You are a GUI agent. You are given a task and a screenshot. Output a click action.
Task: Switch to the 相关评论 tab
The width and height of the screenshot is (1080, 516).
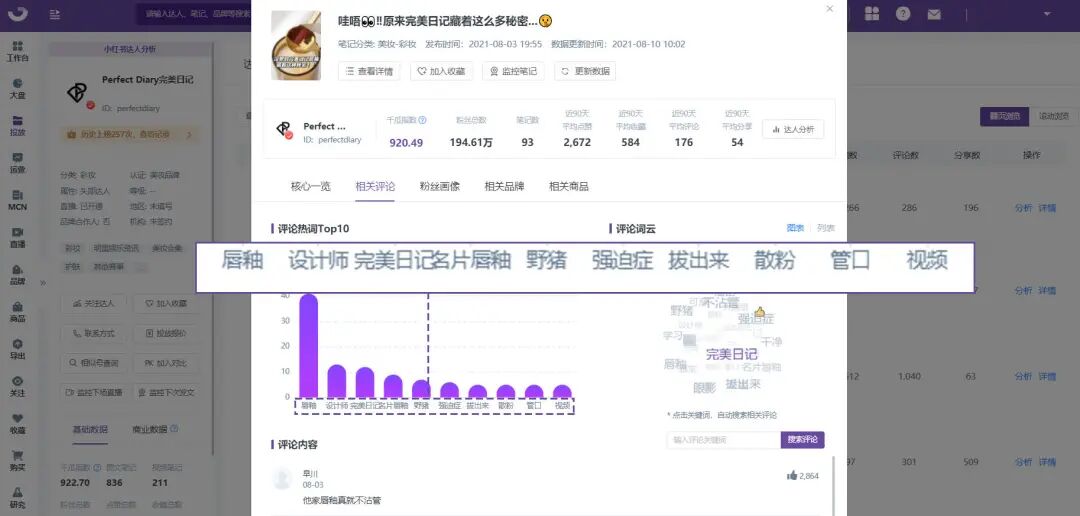tap(375, 186)
